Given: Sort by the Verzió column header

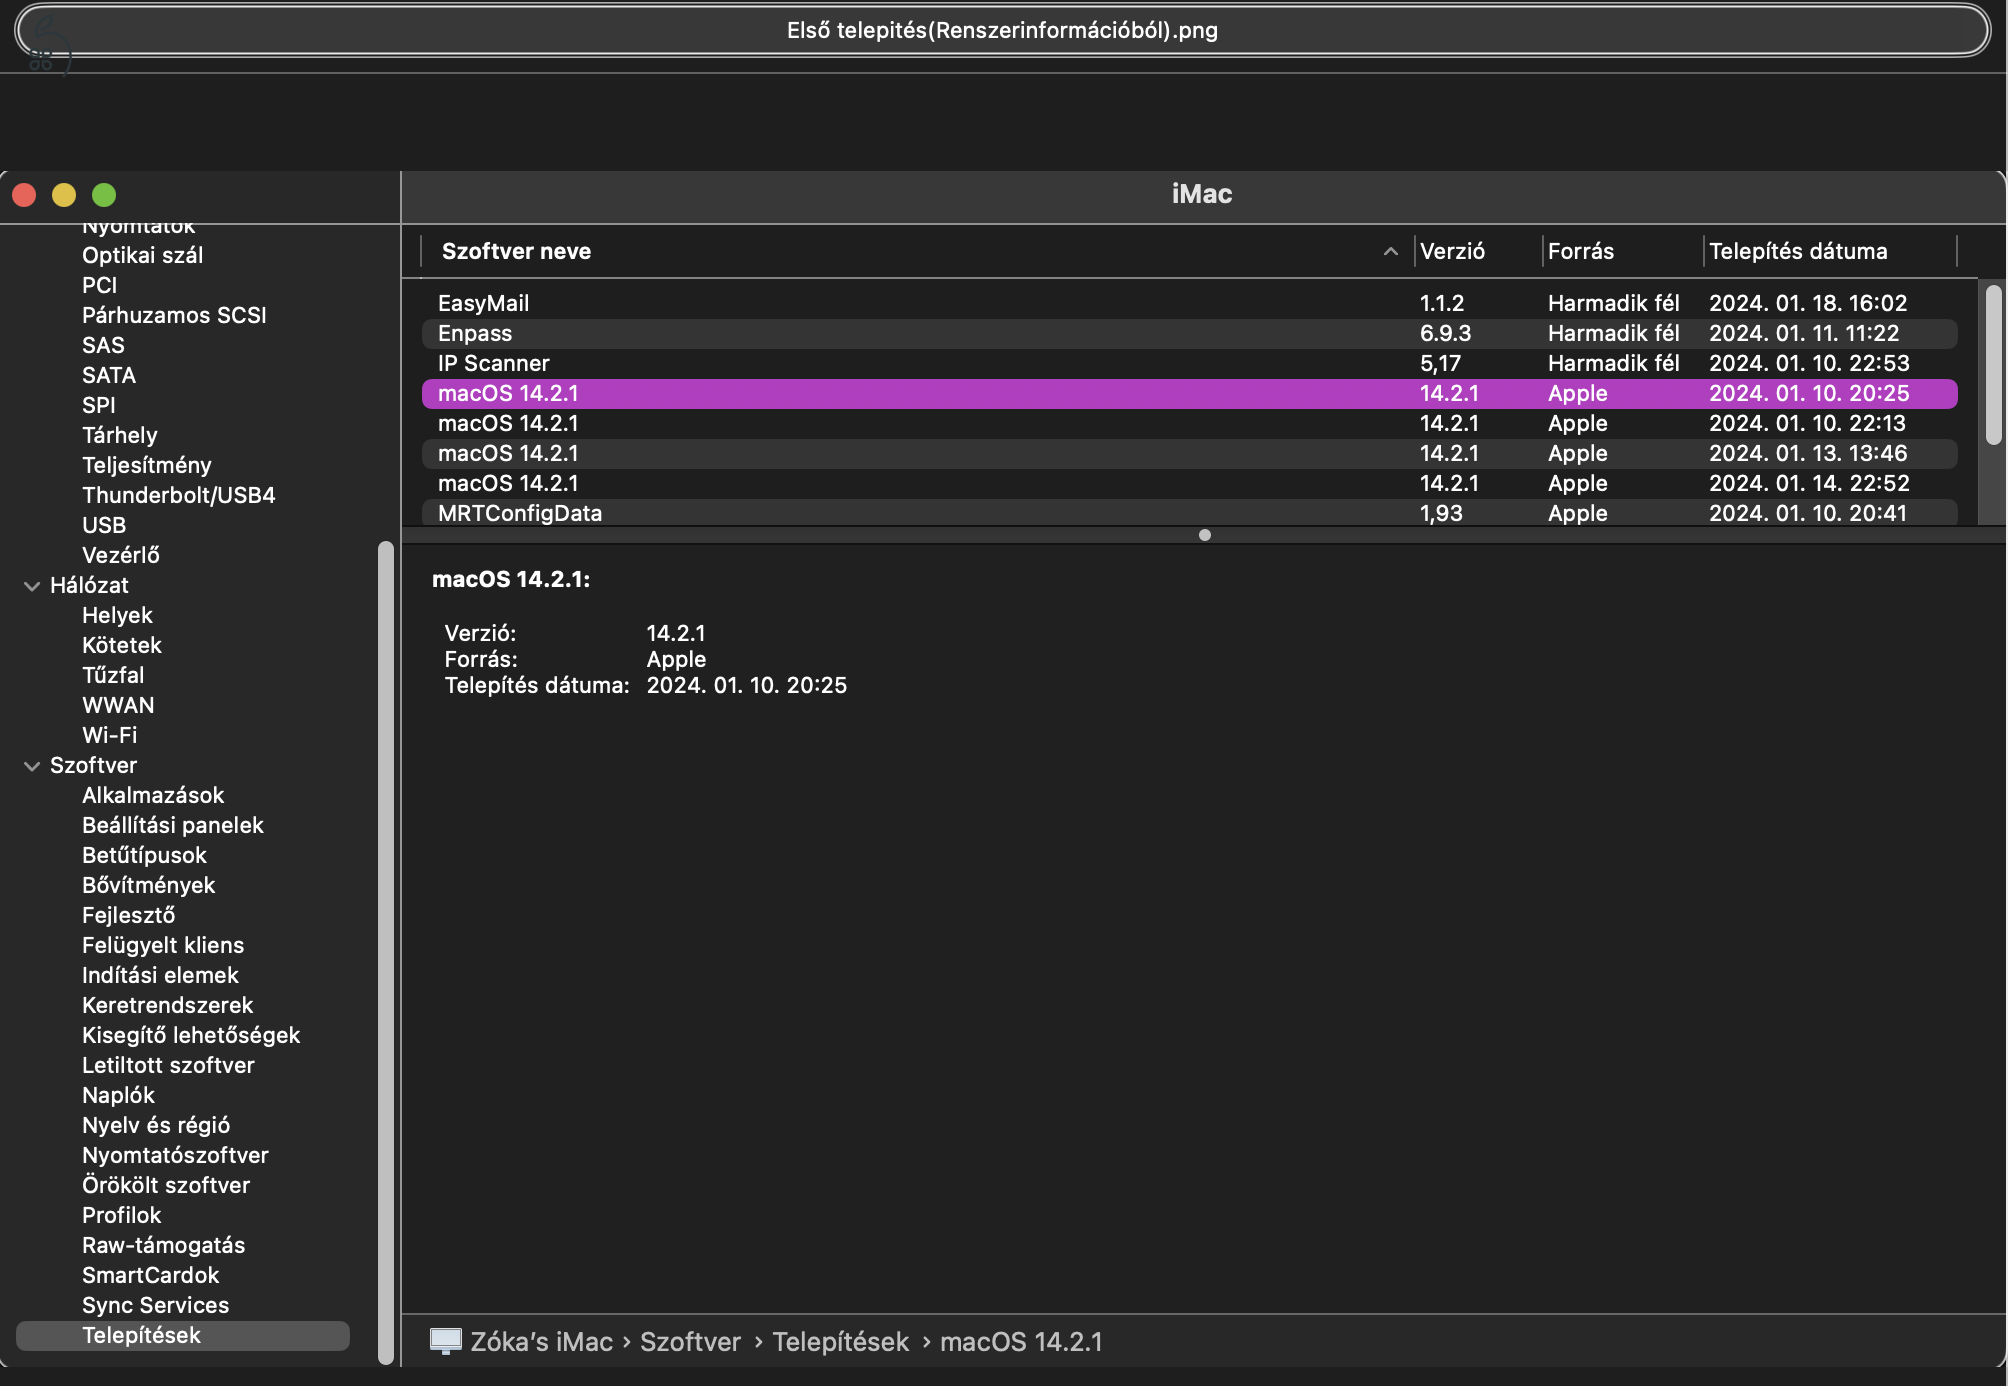Looking at the screenshot, I should (1452, 252).
